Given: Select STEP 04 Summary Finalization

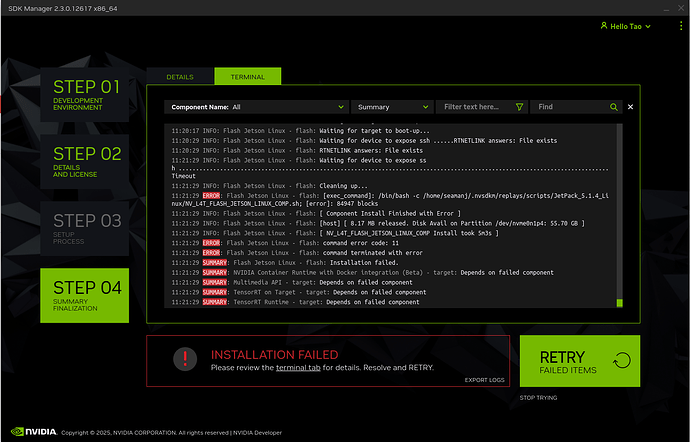Looking at the screenshot, I should [x=84, y=295].
